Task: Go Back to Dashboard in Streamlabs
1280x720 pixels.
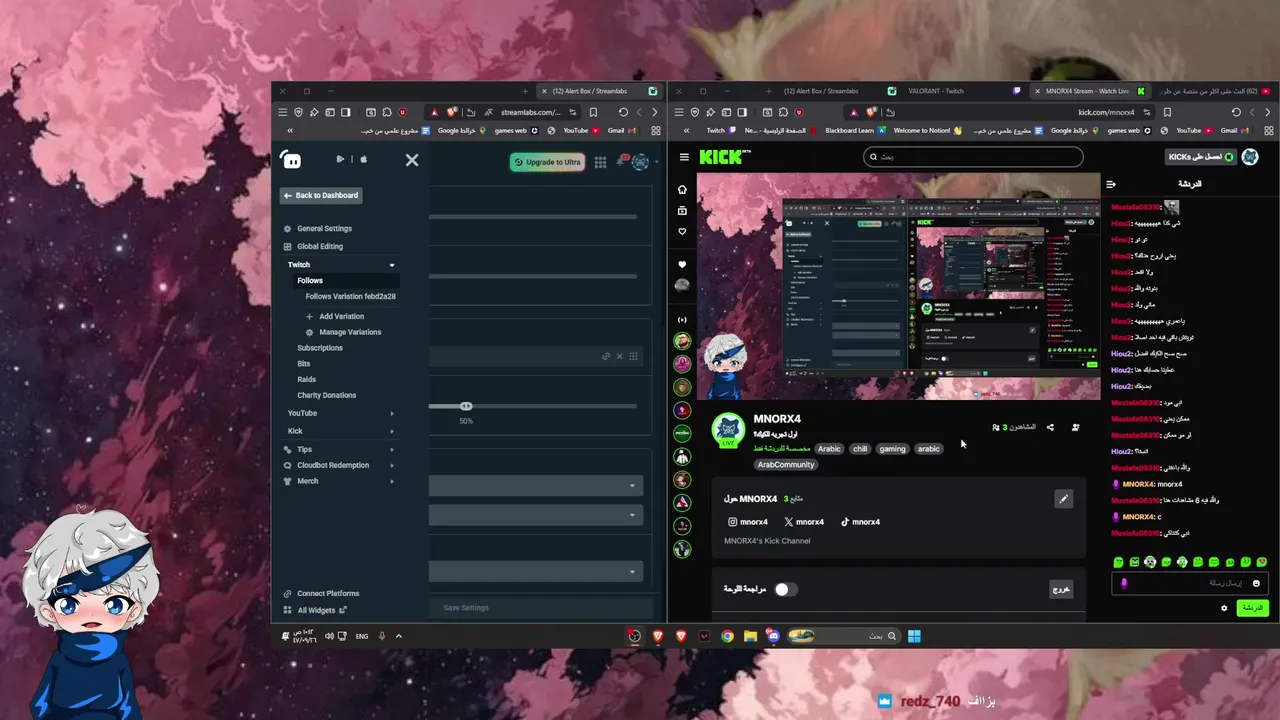Action: pyautogui.click(x=320, y=195)
